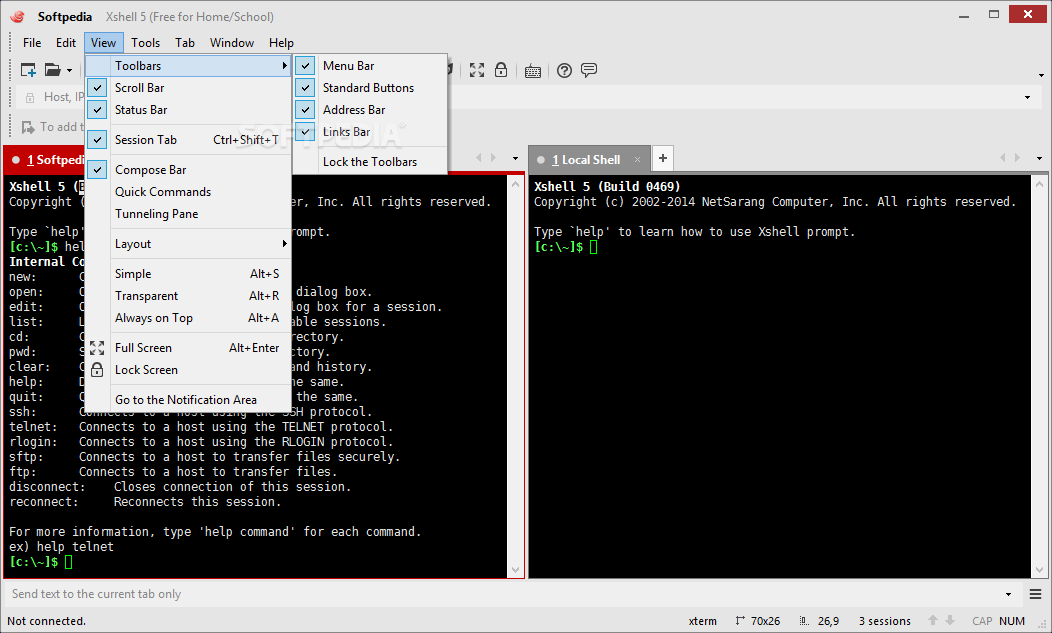Click the Help question mark icon
The height and width of the screenshot is (633, 1052).
tap(564, 70)
